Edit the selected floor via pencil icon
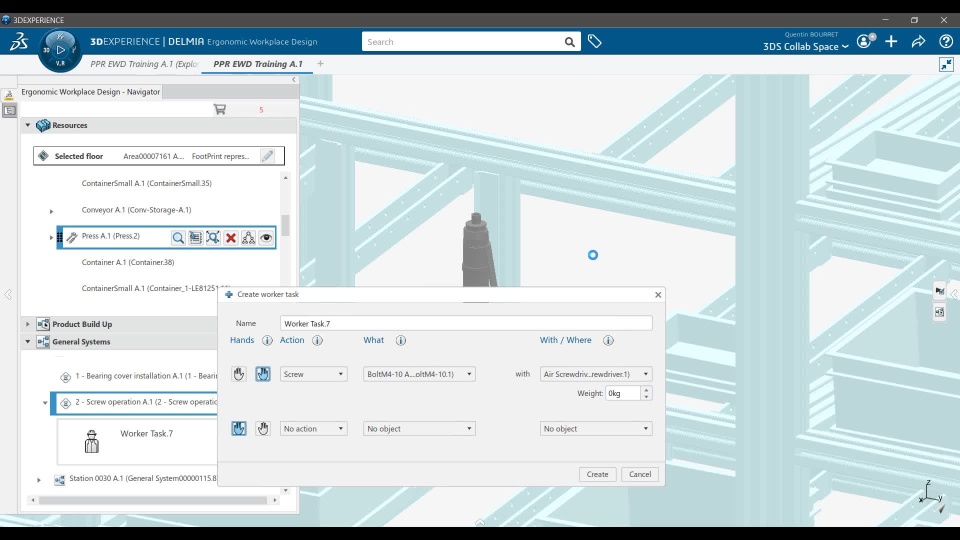960x540 pixels. [x=267, y=156]
